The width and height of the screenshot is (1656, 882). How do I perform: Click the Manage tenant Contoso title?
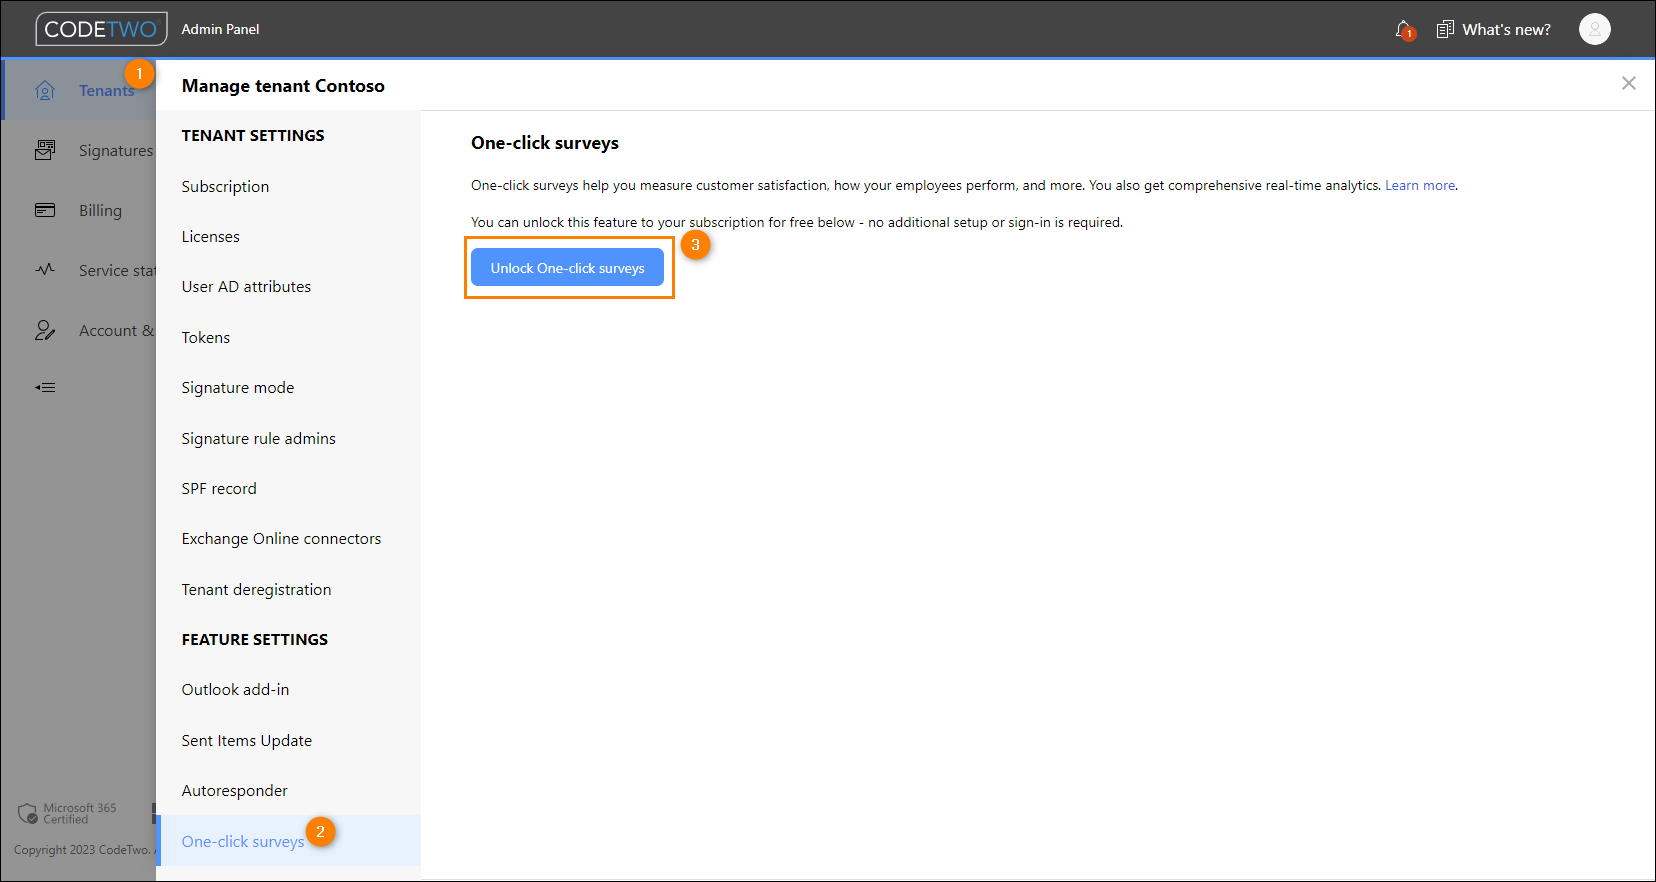283,85
